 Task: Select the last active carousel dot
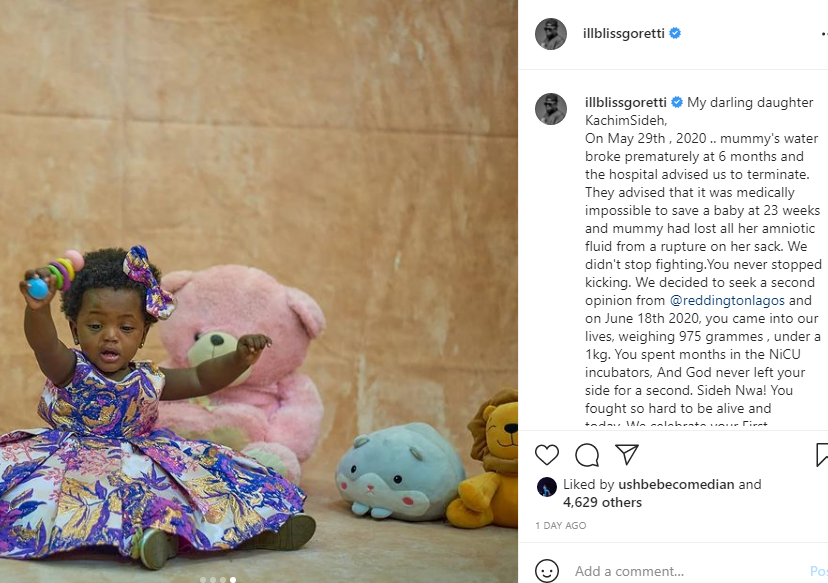[x=233, y=580]
